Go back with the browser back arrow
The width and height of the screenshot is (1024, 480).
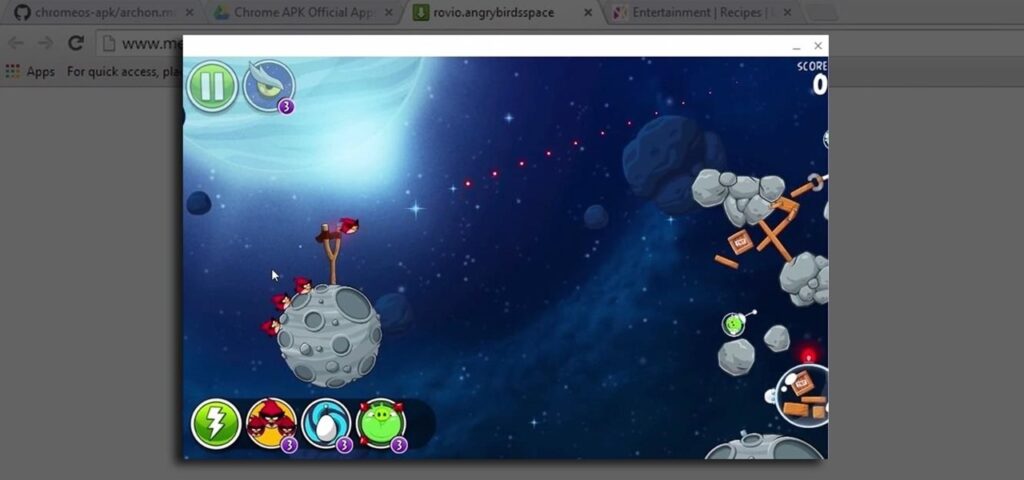tap(16, 43)
